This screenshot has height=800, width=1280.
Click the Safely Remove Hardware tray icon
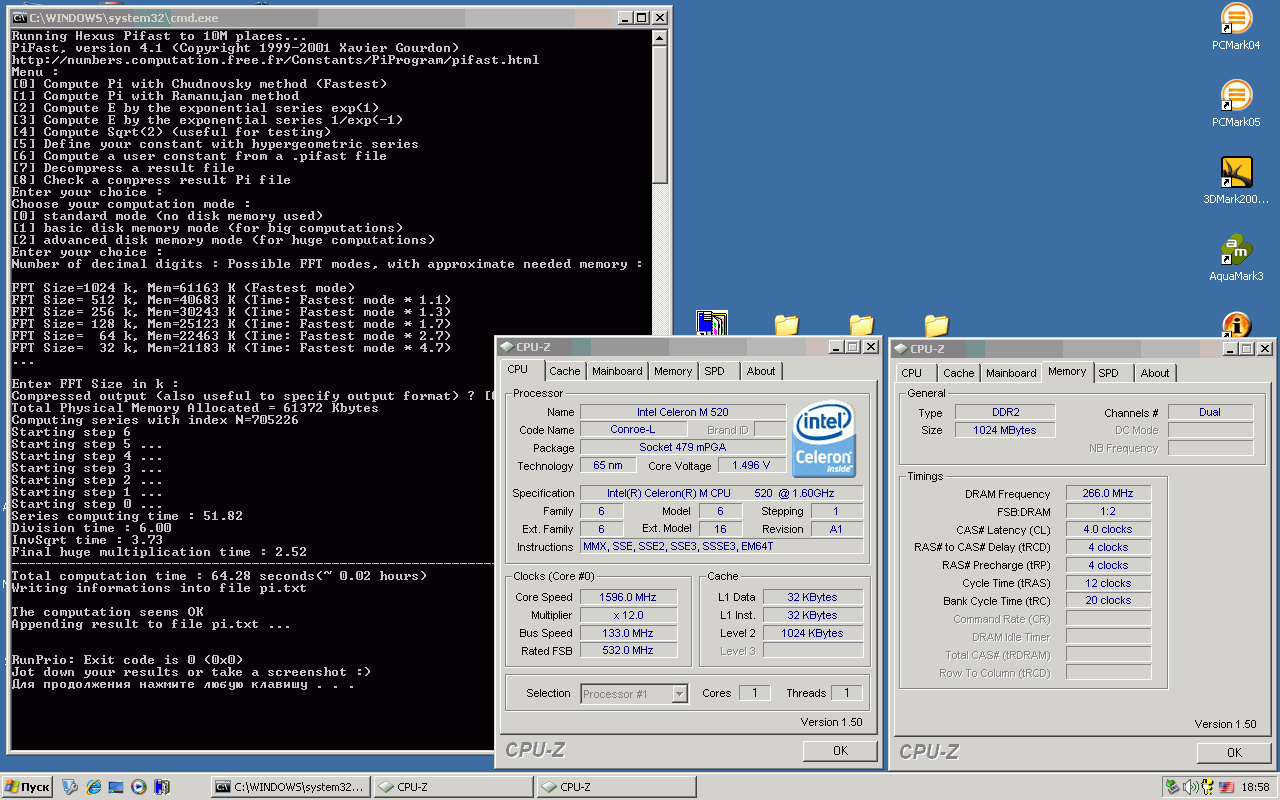pos(1172,787)
